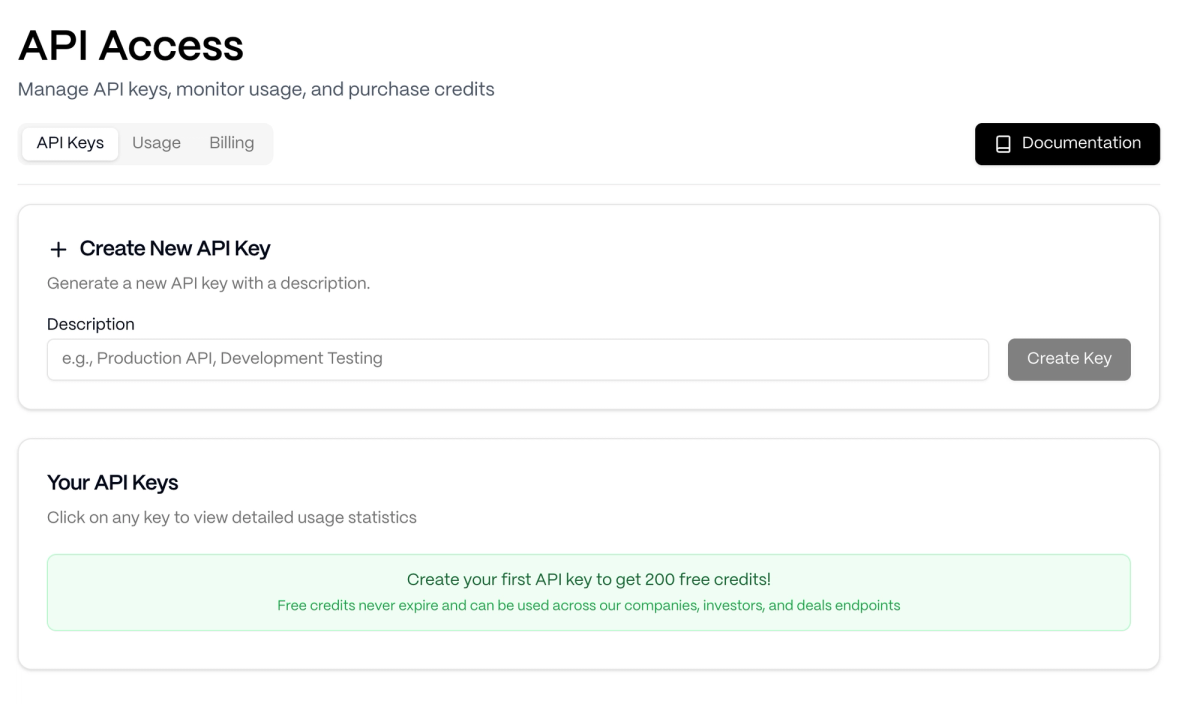Open the Billing tab

coord(231,143)
